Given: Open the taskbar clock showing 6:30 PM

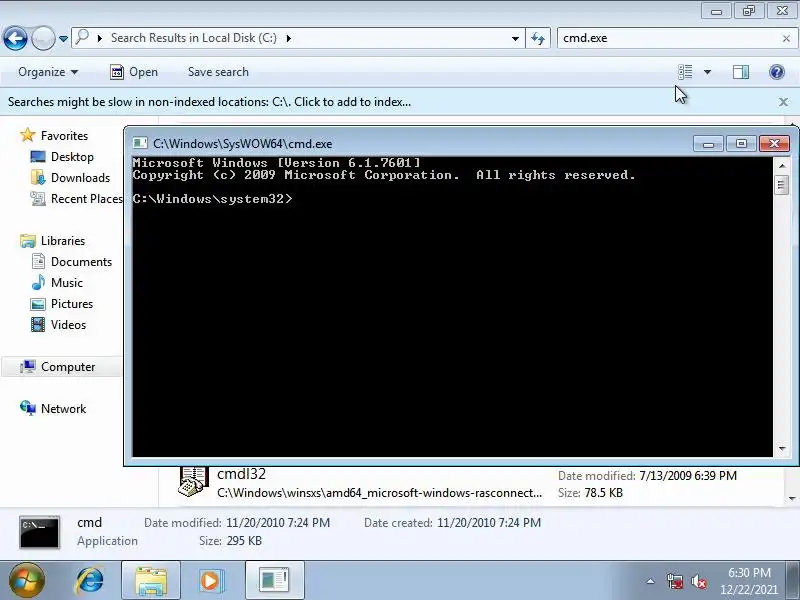Looking at the screenshot, I should click(x=749, y=581).
